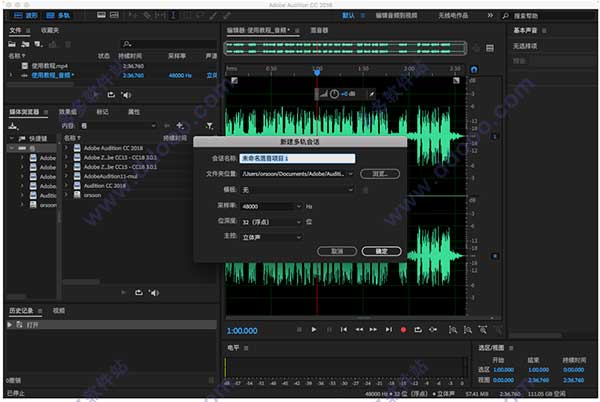The width and height of the screenshot is (600, 402).
Task: Open Media Browser contents dropdown
Action: point(118,125)
